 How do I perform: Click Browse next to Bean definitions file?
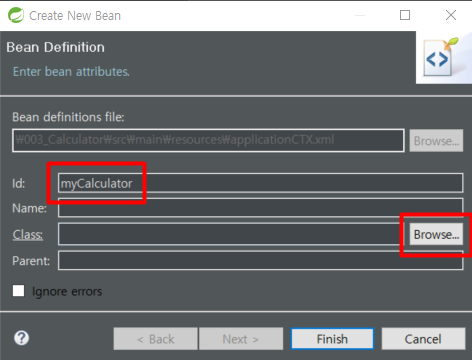click(436, 141)
